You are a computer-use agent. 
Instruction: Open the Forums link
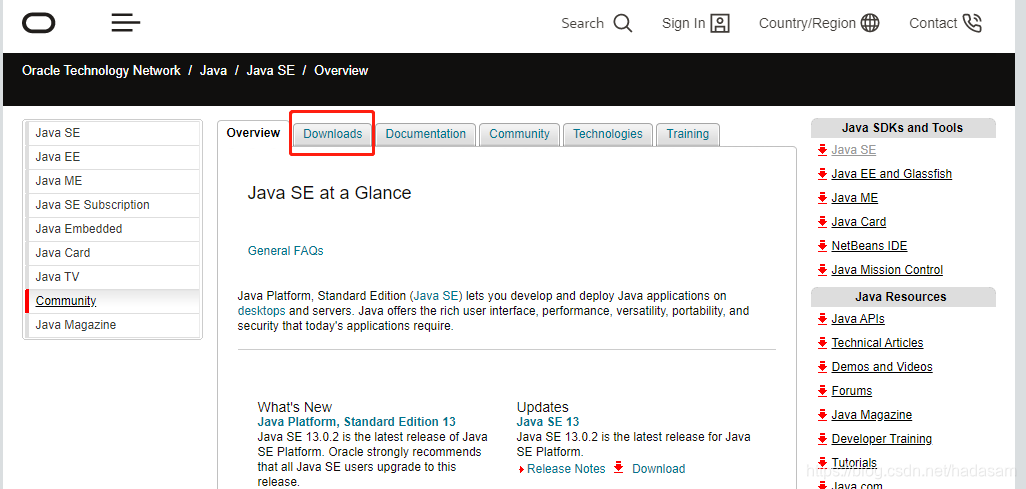[x=851, y=391]
